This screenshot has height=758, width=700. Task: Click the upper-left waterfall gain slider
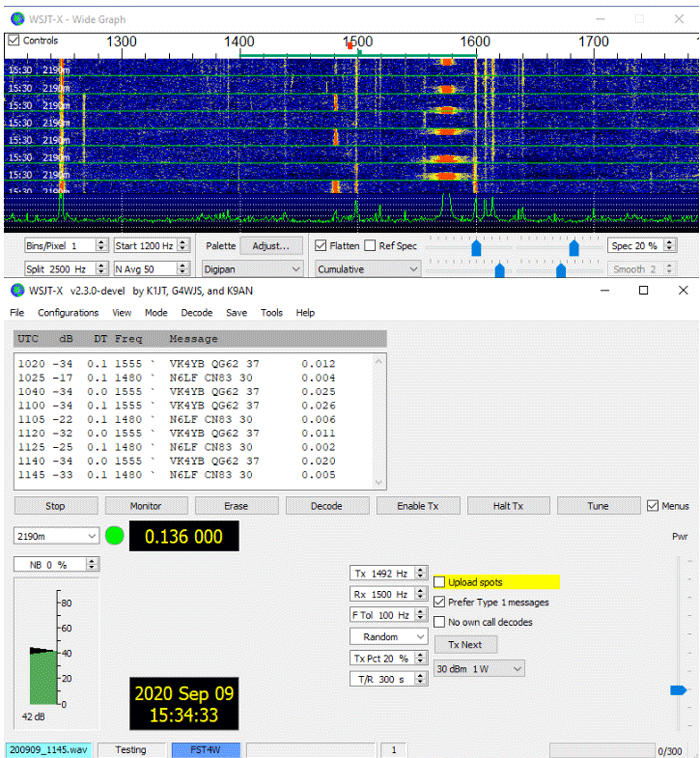[x=476, y=248]
